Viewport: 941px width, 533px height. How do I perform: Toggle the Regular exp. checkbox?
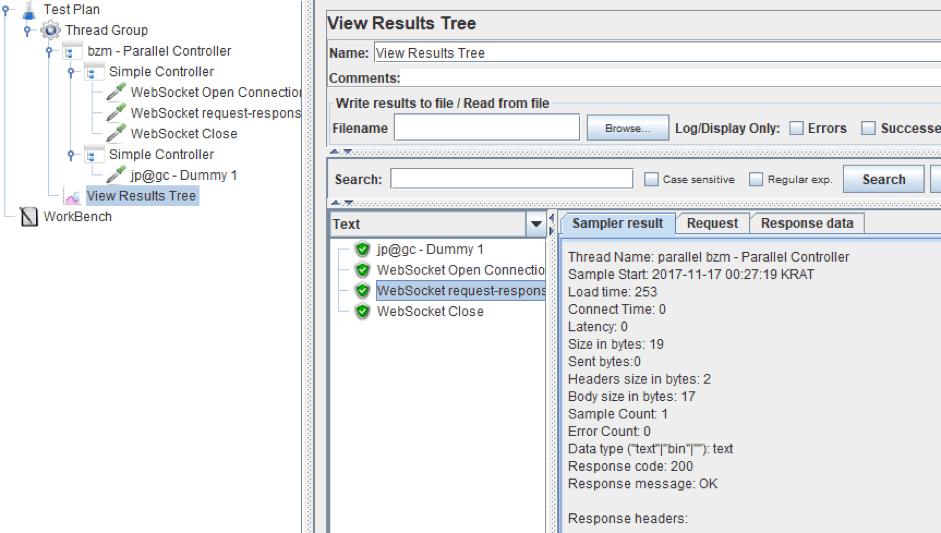(x=756, y=179)
